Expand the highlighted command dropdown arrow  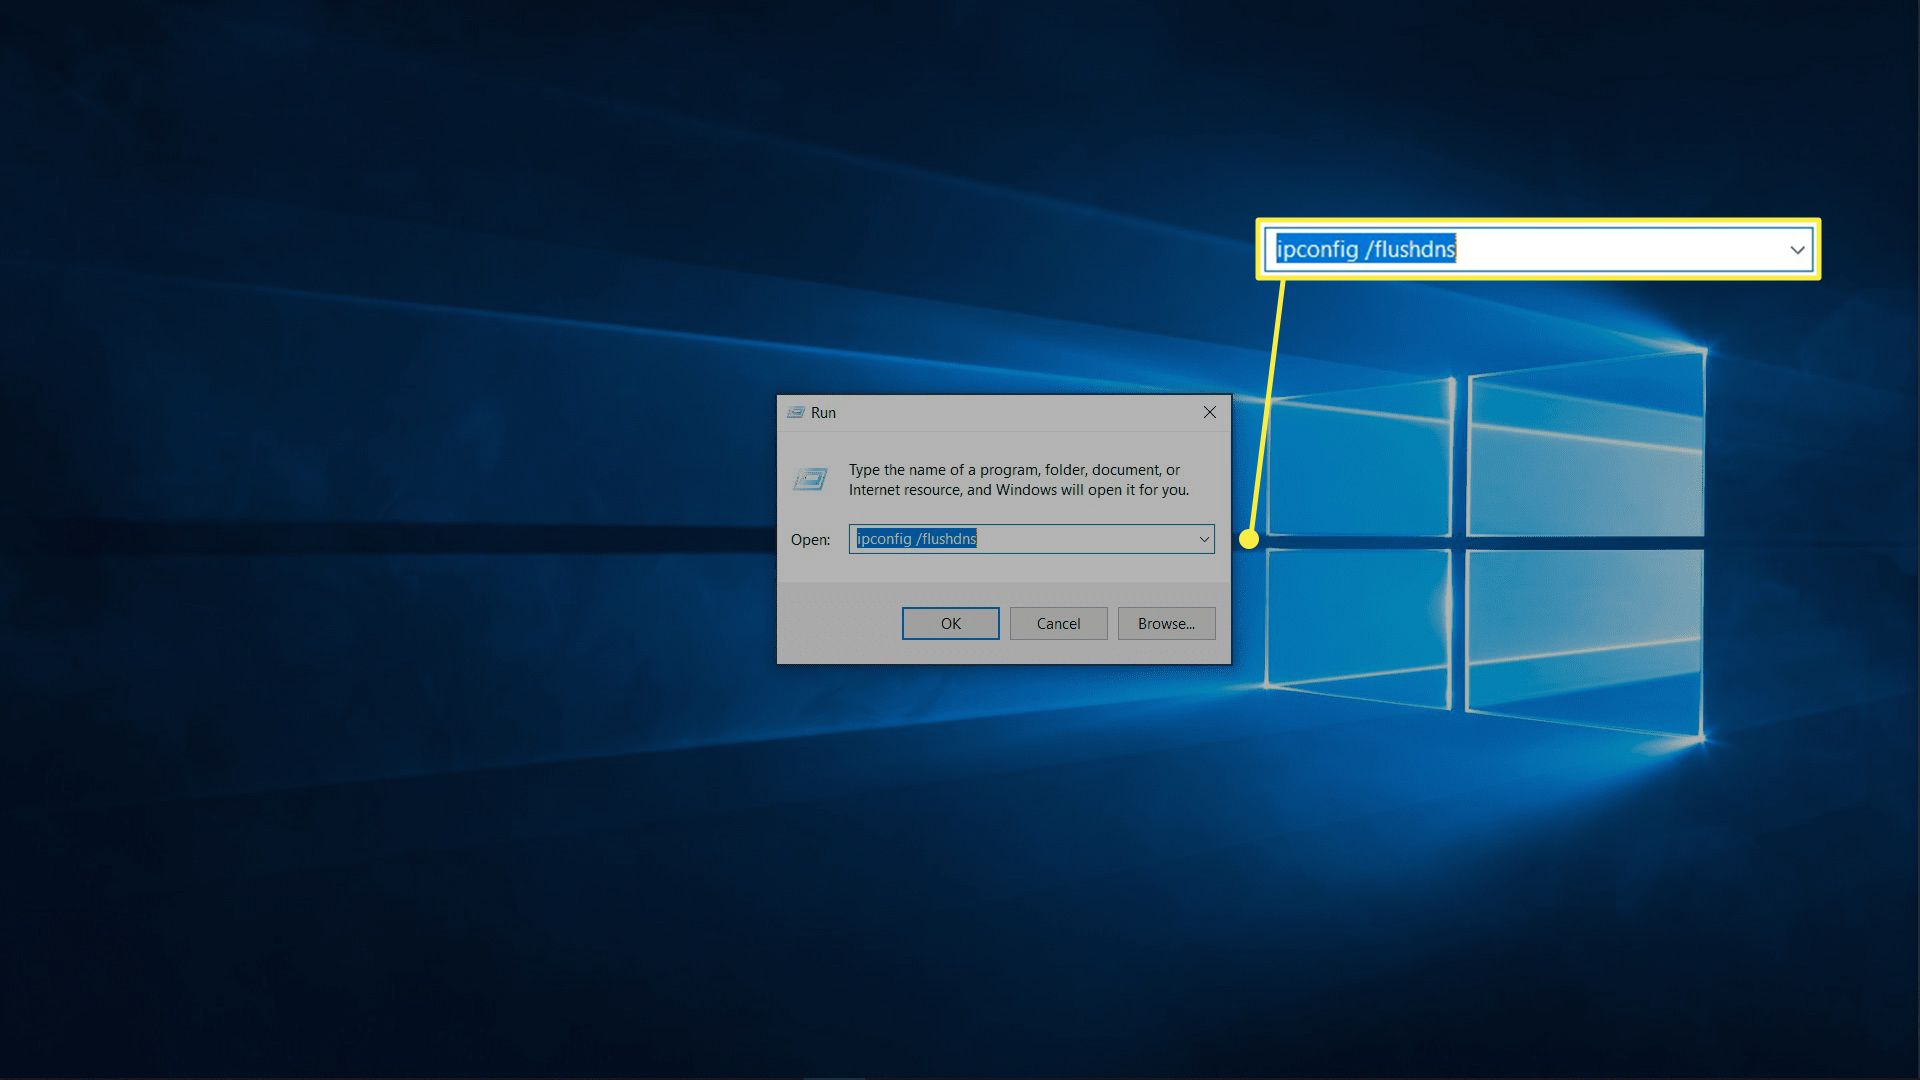tap(1796, 249)
